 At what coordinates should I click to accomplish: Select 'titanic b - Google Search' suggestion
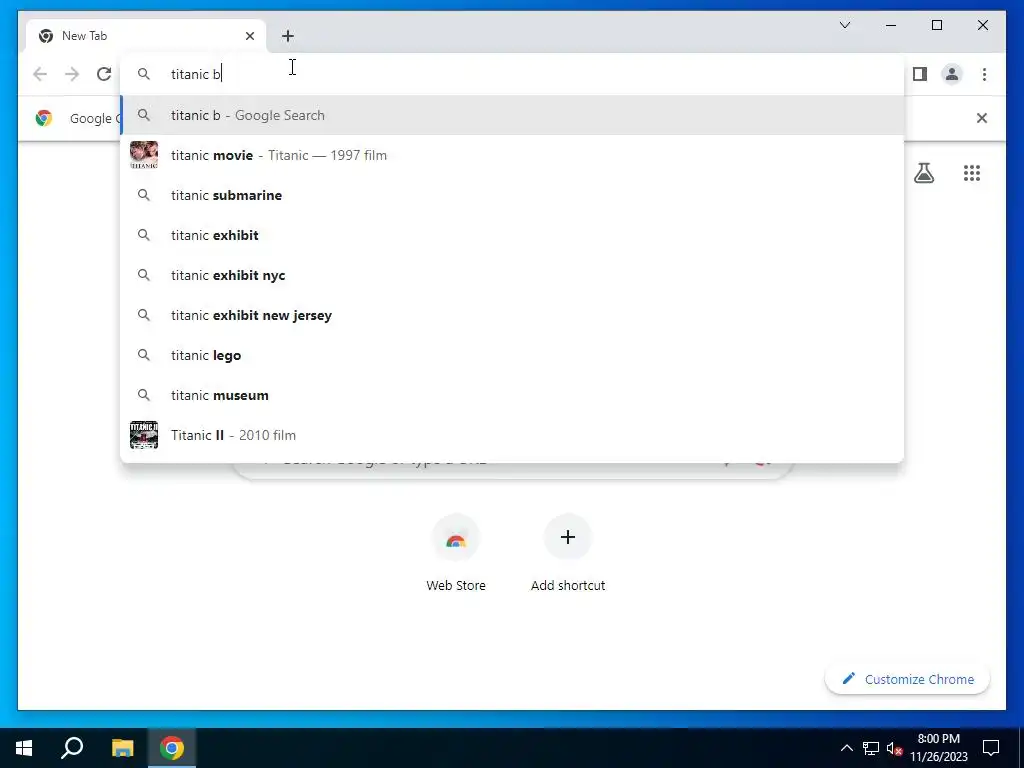point(513,116)
